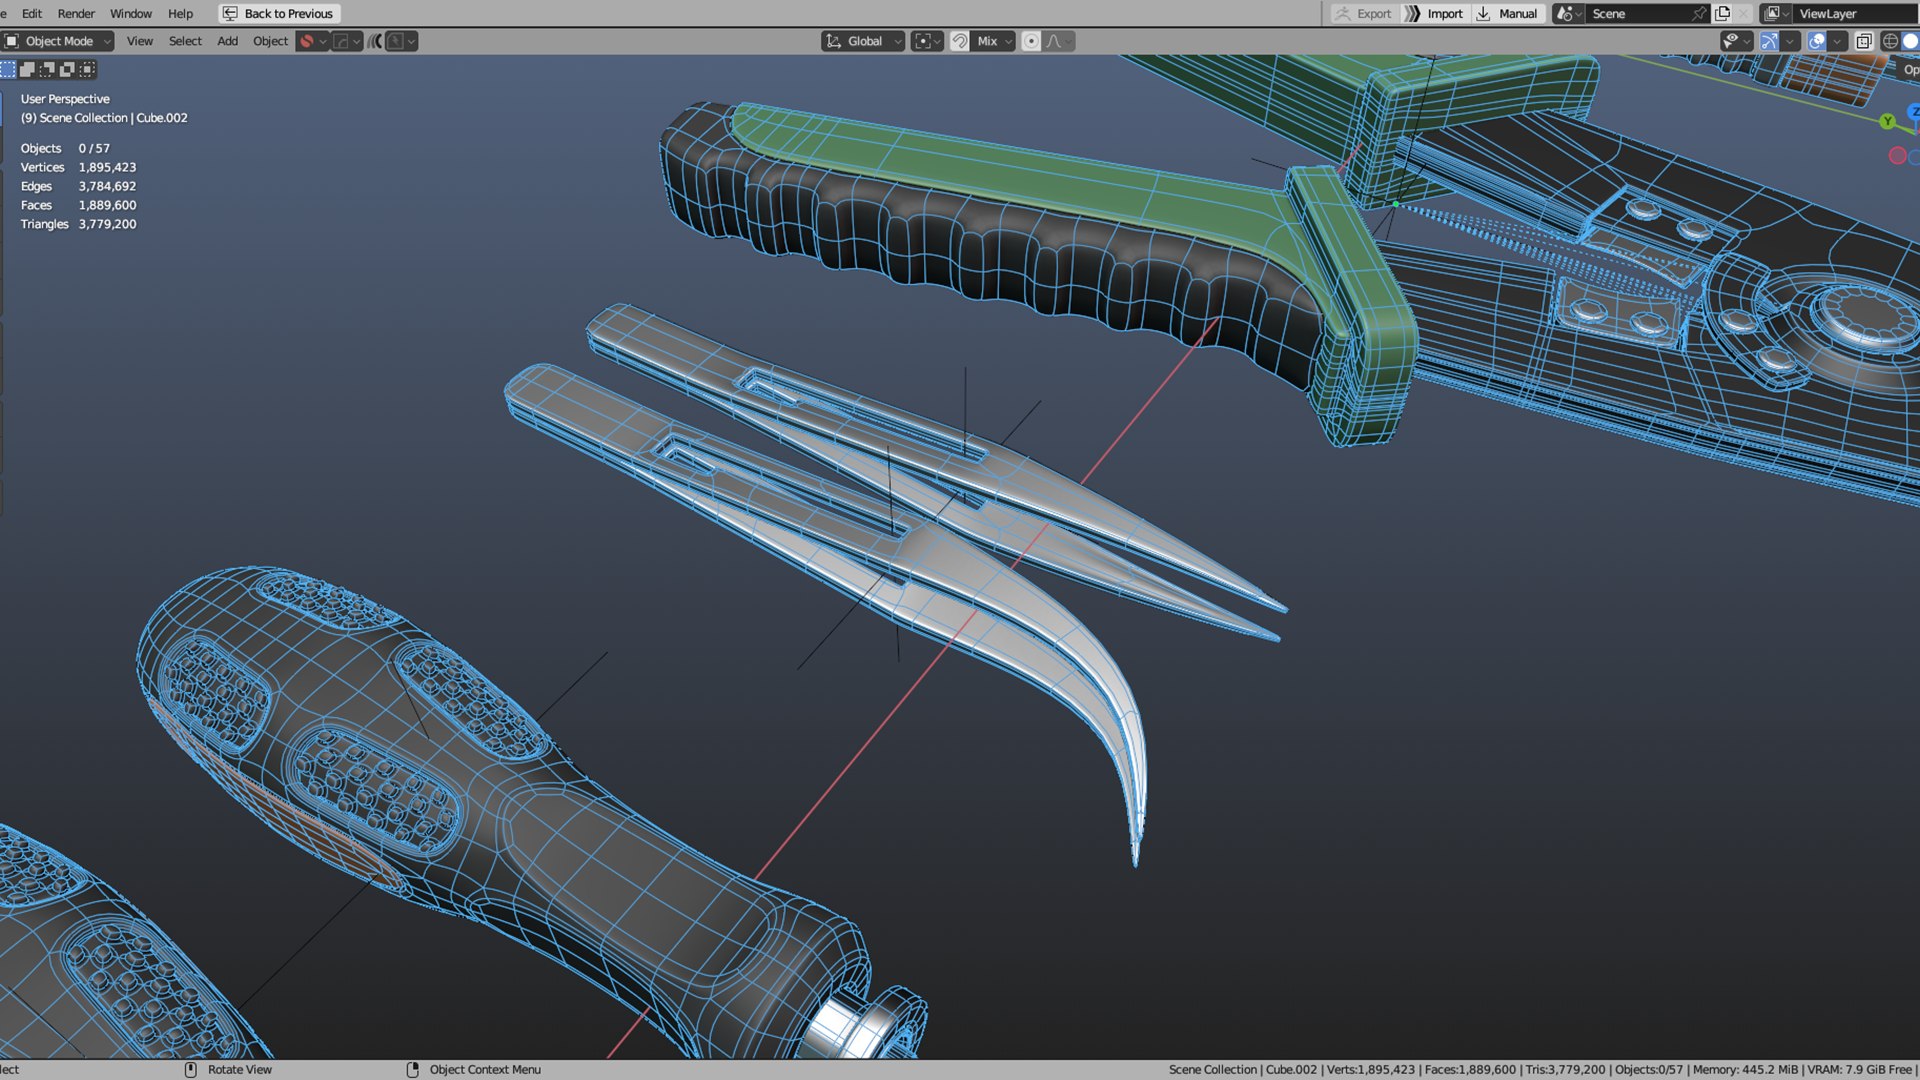Screen dimensions: 1920x1080
Task: Pick the Invert selection mode icon
Action: [x=67, y=69]
